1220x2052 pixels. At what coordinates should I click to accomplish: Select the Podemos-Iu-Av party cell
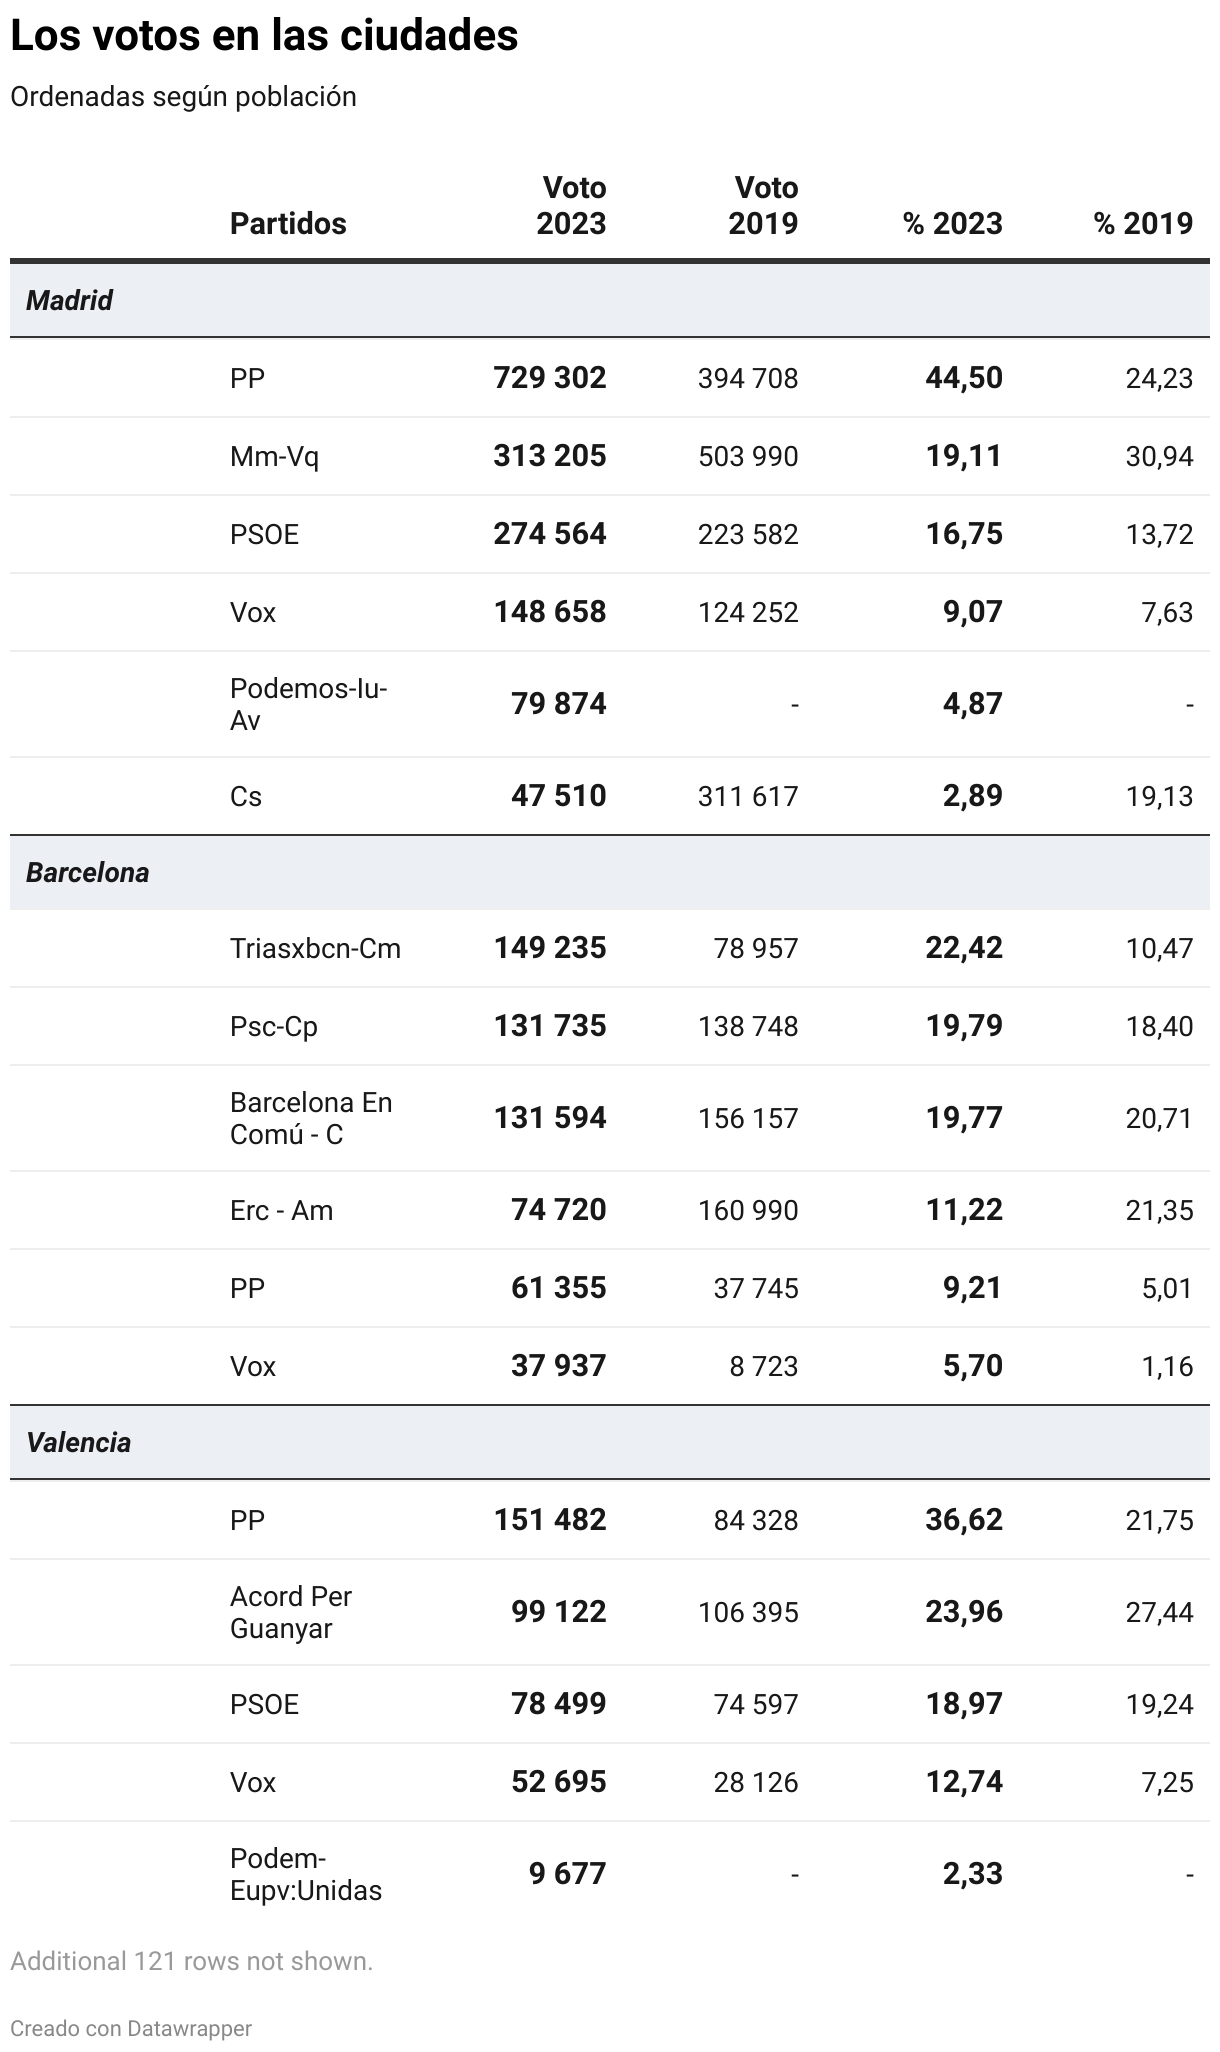308,704
